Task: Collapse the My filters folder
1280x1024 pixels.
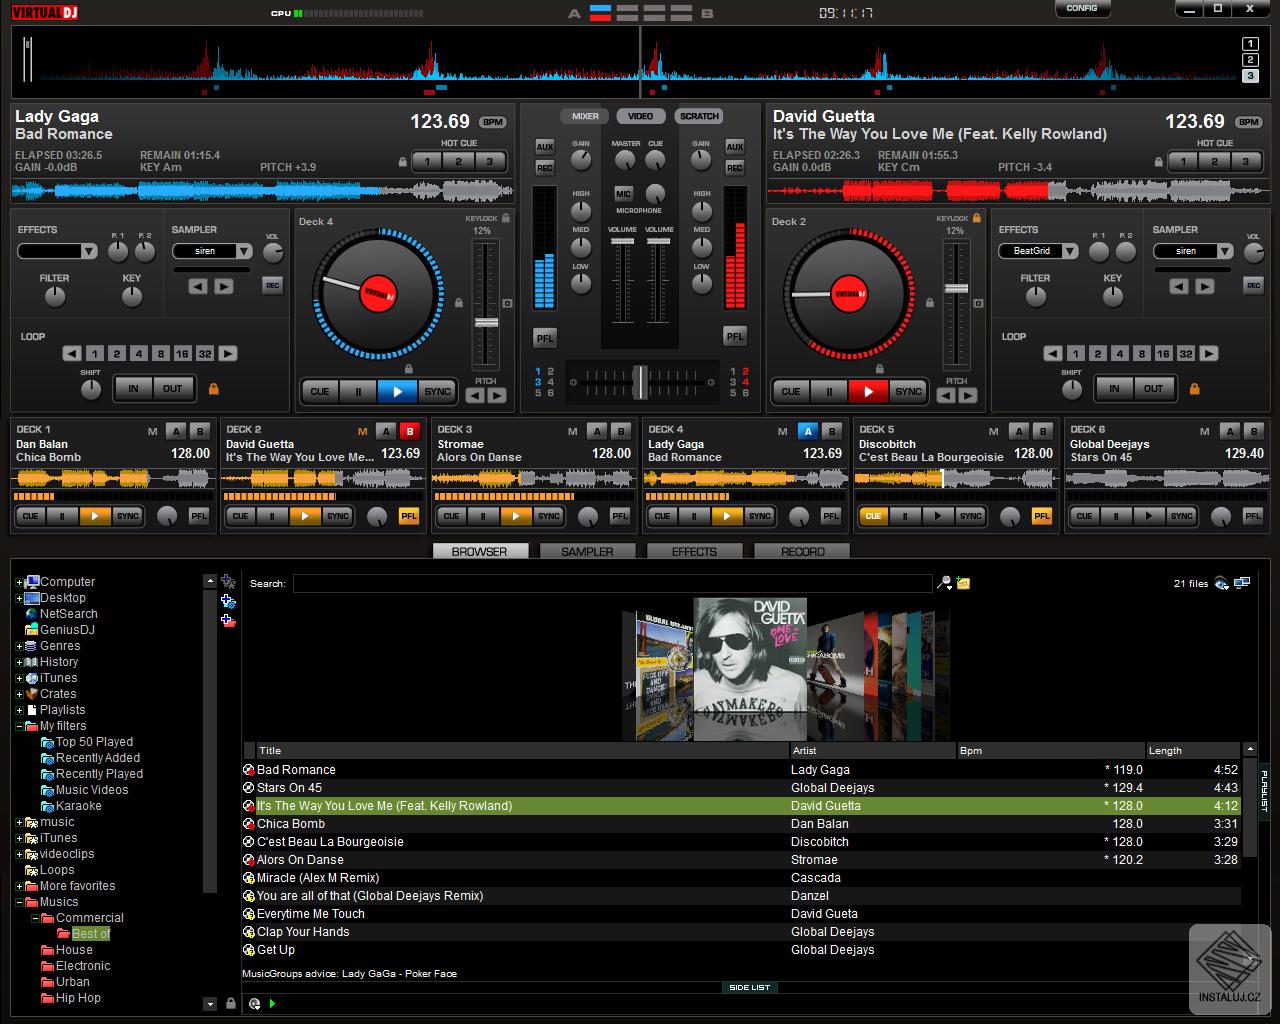Action: pos(19,726)
